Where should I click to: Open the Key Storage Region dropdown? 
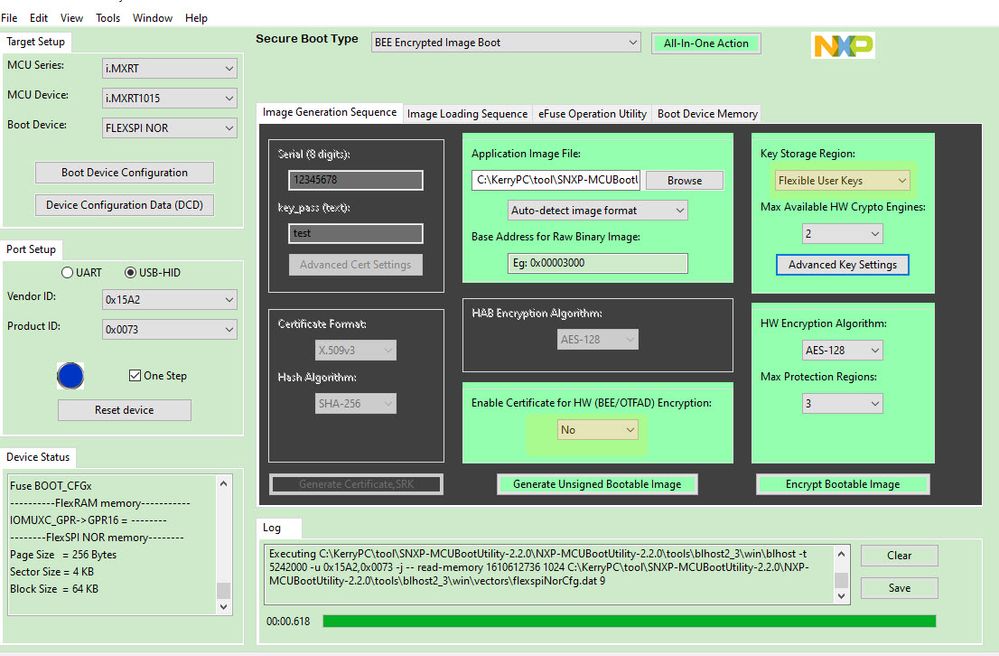[842, 180]
